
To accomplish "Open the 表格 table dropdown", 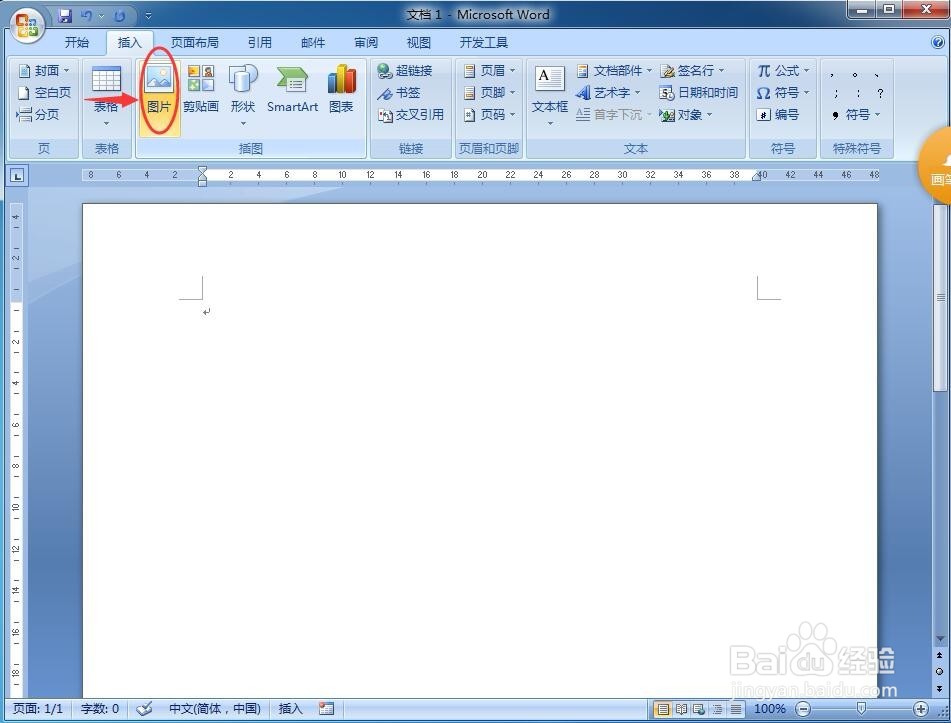I will point(106,97).
